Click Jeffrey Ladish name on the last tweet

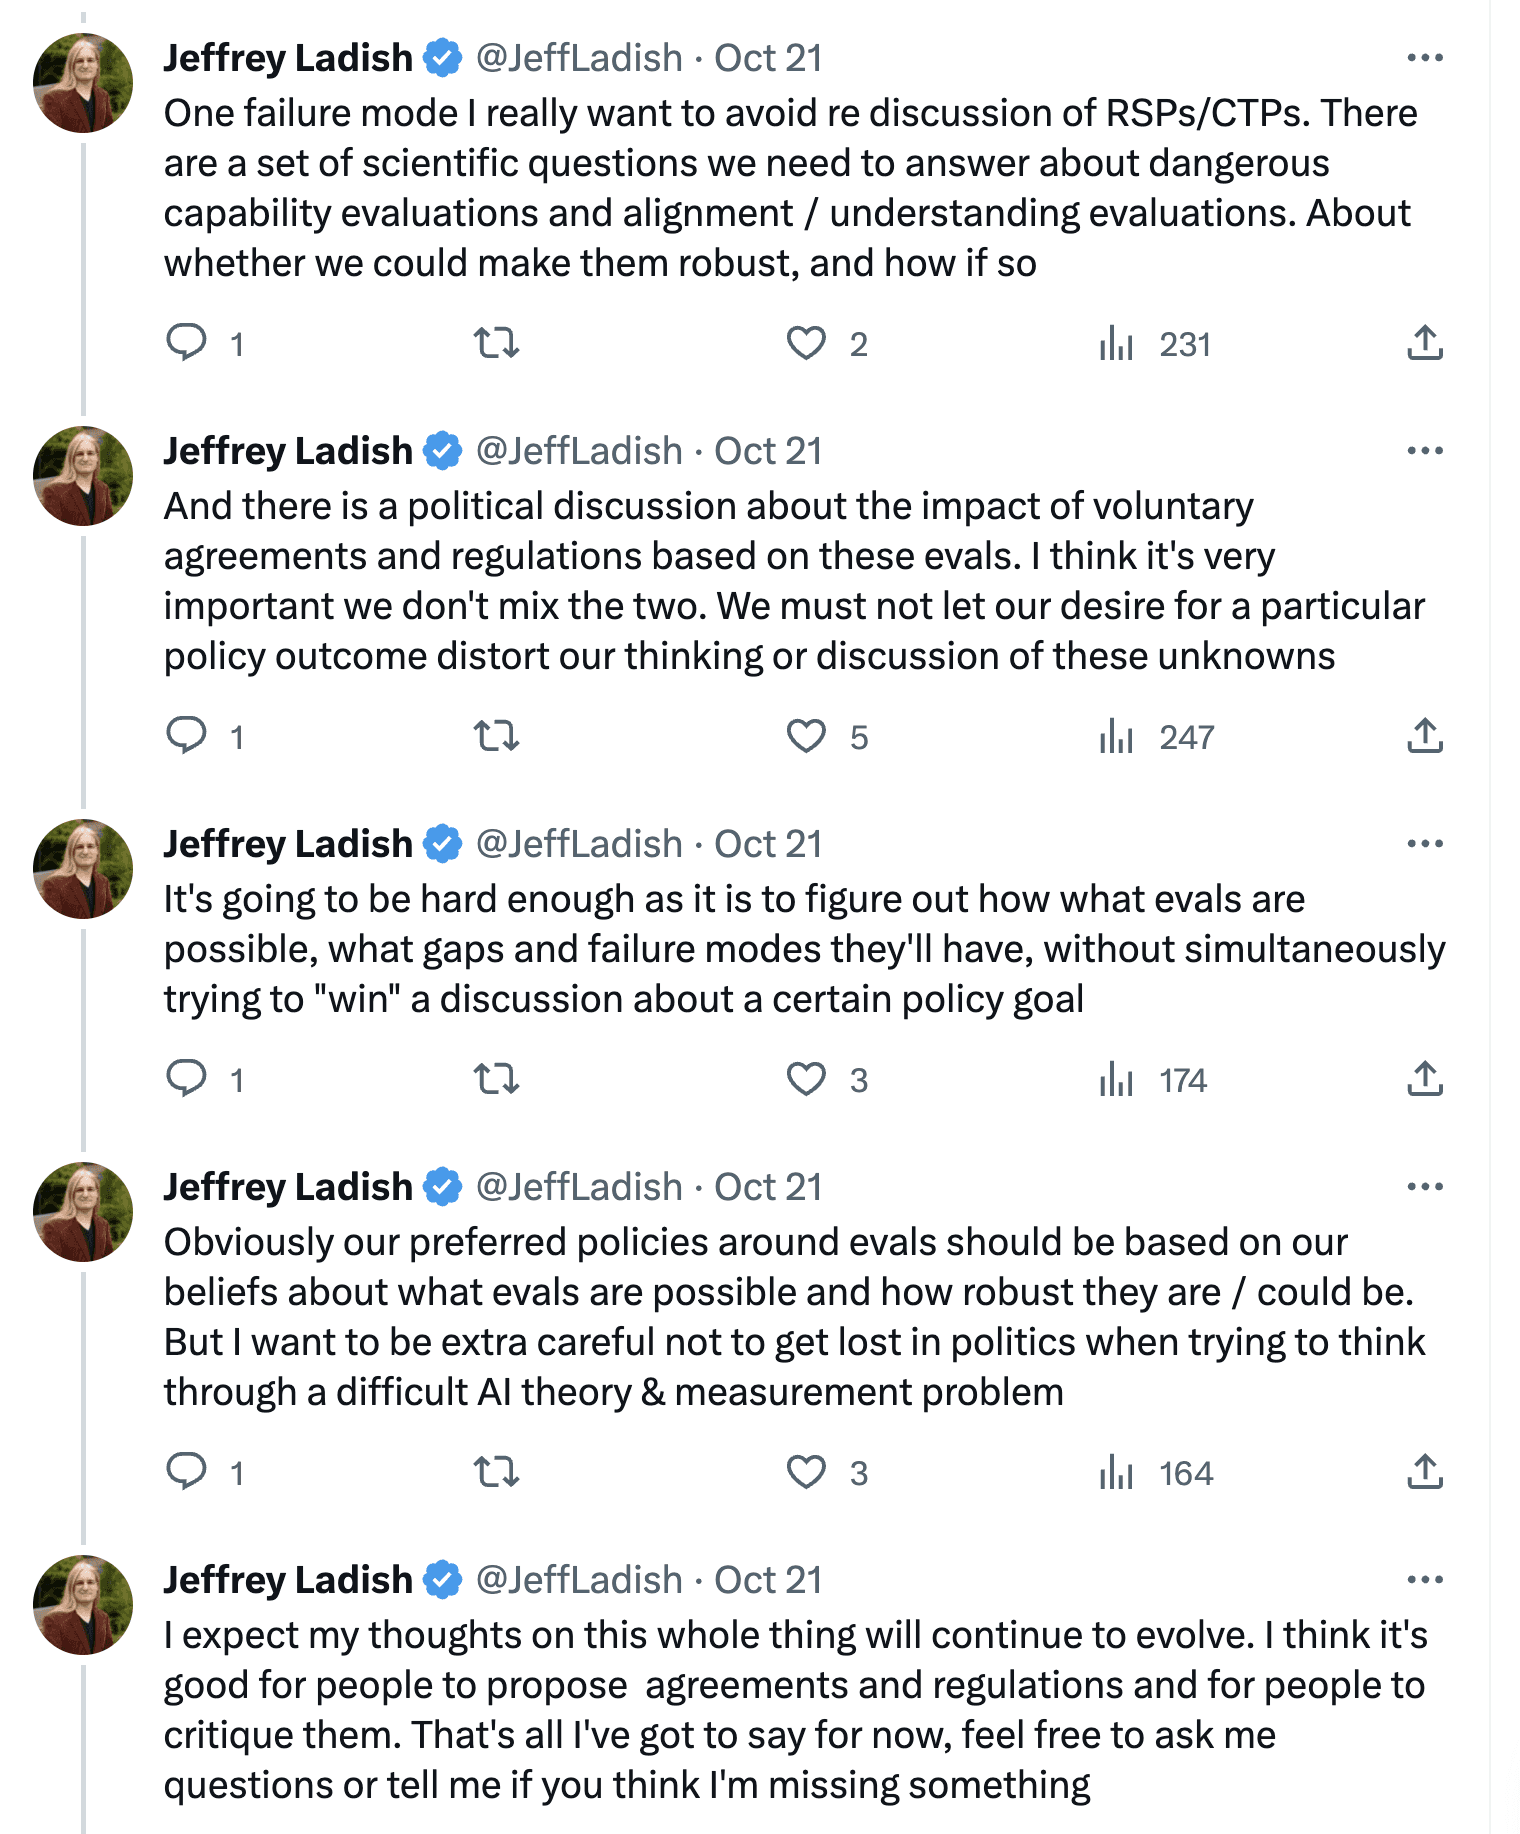[288, 1580]
